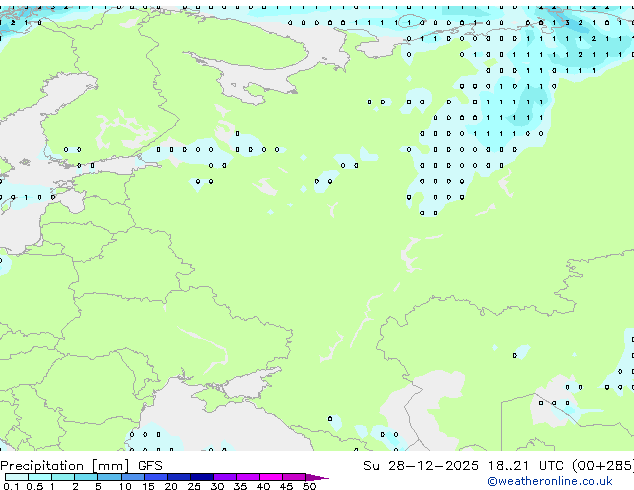This screenshot has width=634, height=490.
Task: Pick the lightest swatch between 0.1 and 0.5
Action: [17, 477]
